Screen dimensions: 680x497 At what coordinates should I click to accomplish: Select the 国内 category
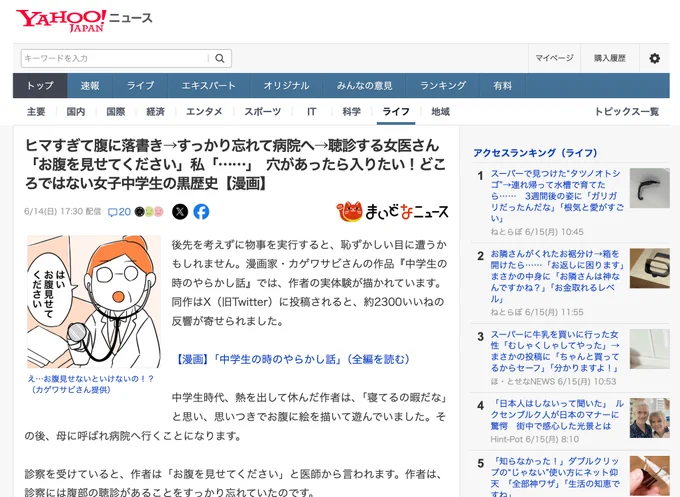pos(76,111)
